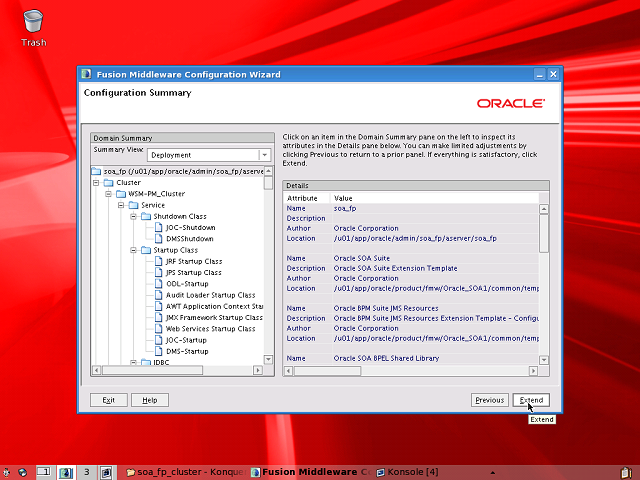Click the Details pane vertical scrollbar thumb
The width and height of the screenshot is (640, 480).
[544, 233]
